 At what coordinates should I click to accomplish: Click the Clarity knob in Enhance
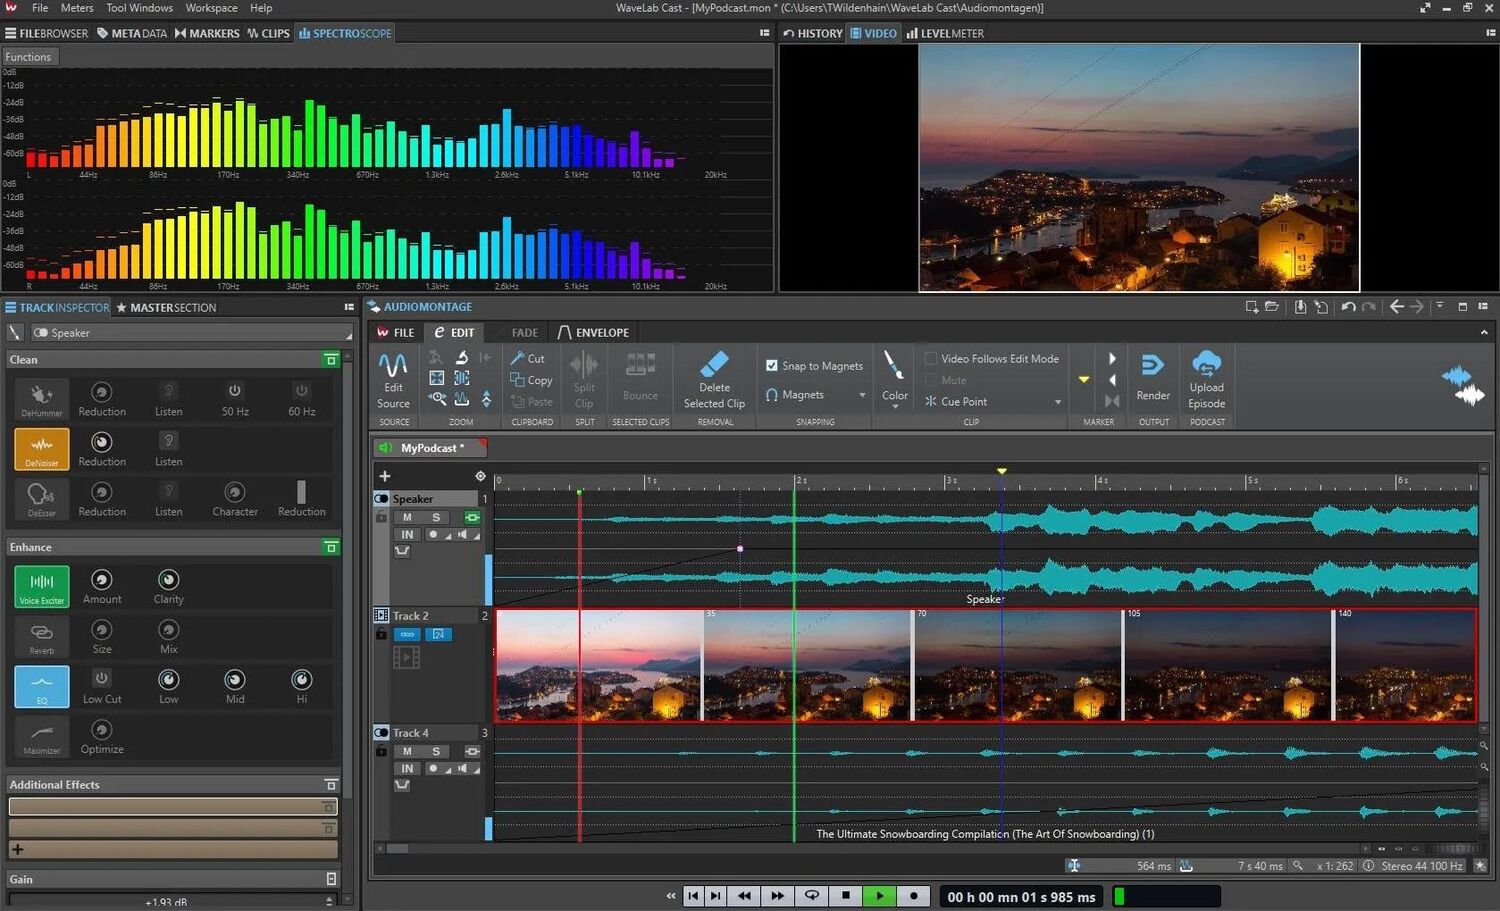tap(168, 580)
